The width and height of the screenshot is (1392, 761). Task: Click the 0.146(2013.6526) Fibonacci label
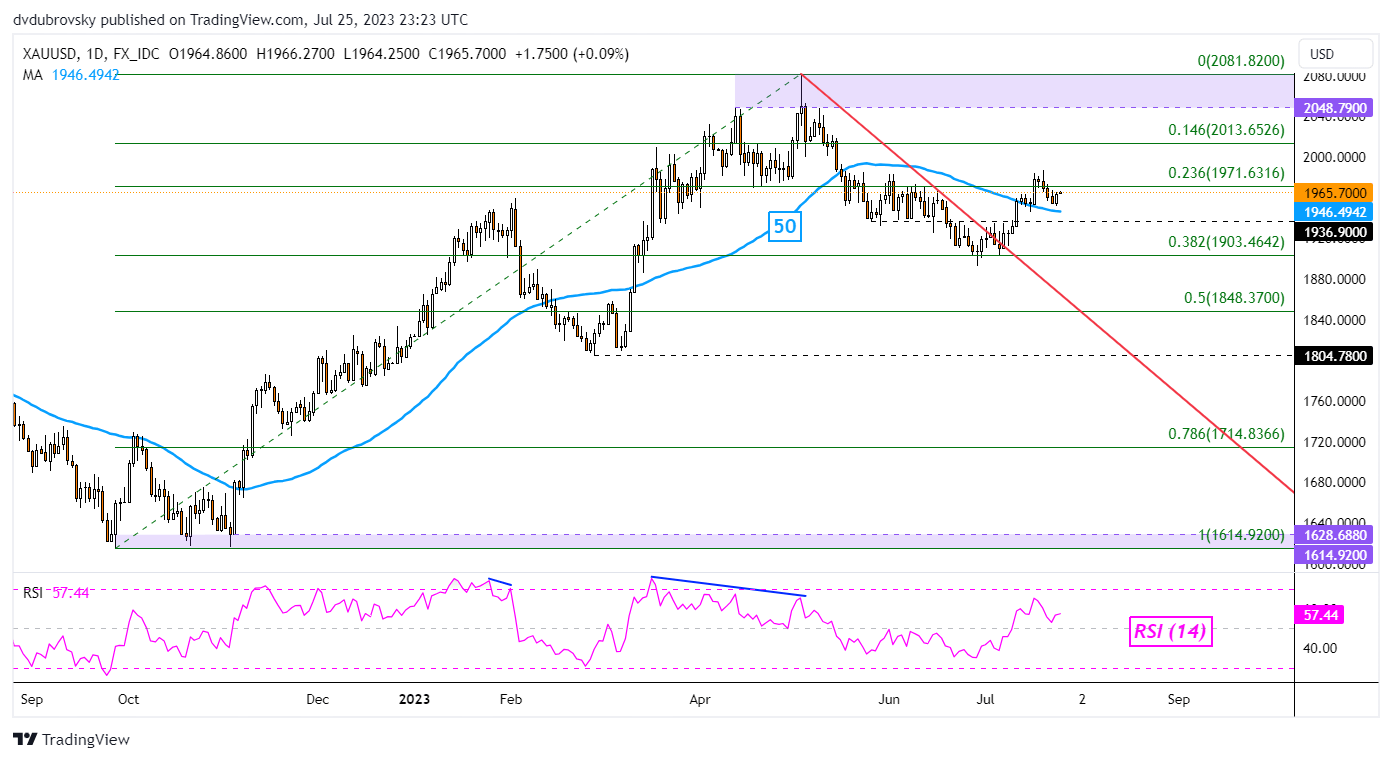click(1226, 130)
